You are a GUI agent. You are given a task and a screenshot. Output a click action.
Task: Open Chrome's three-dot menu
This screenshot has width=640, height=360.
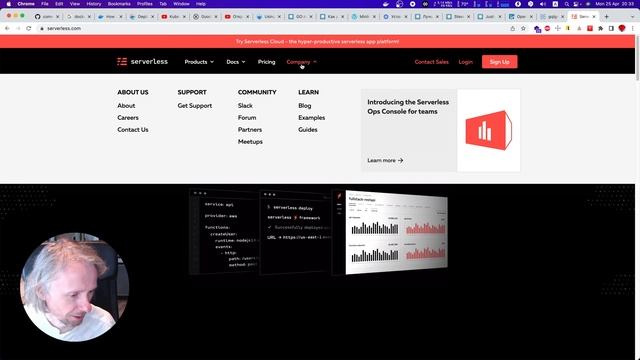pos(633,29)
